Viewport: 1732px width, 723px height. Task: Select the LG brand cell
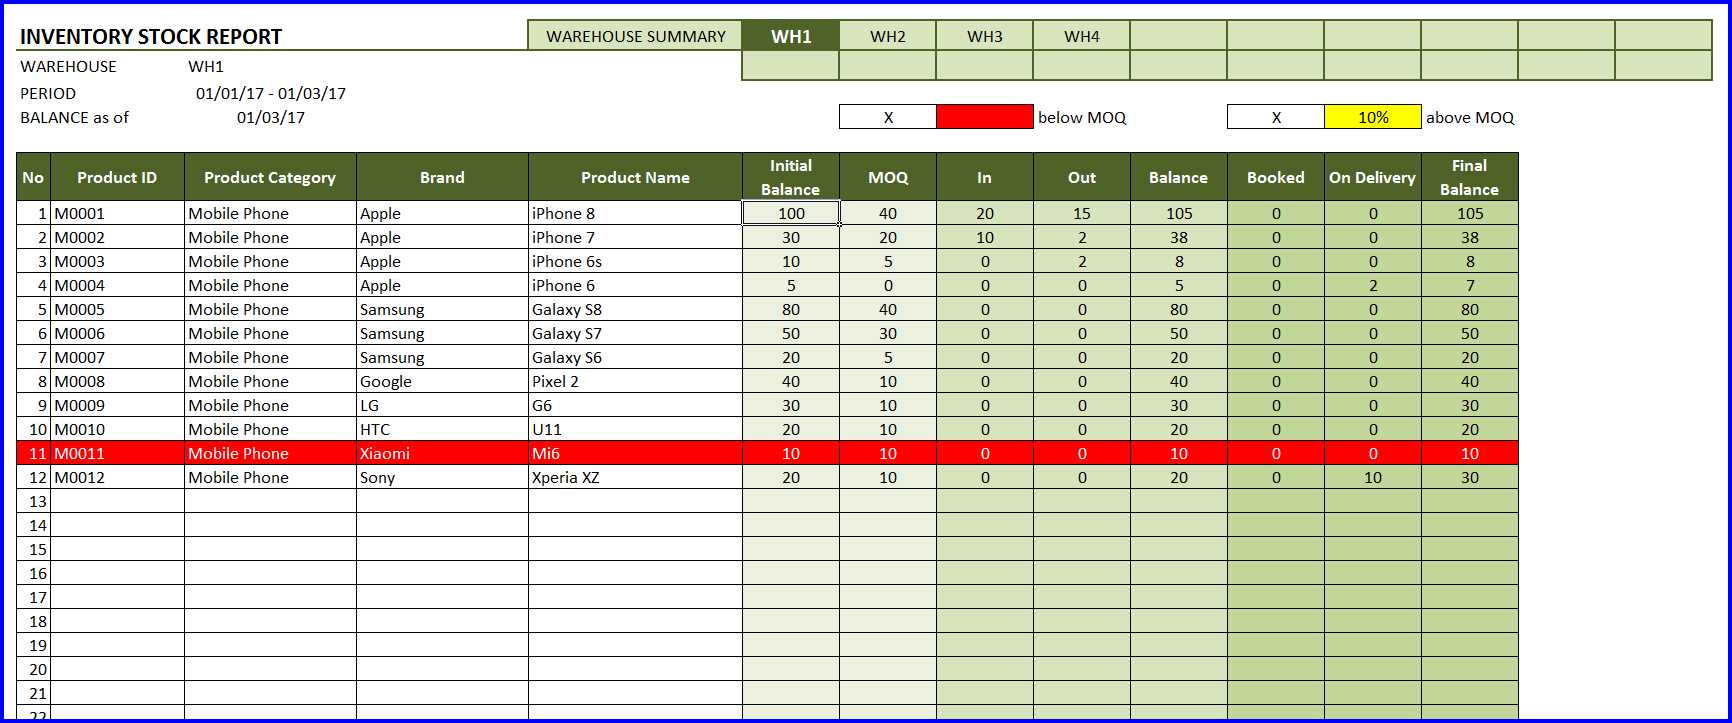coord(442,405)
